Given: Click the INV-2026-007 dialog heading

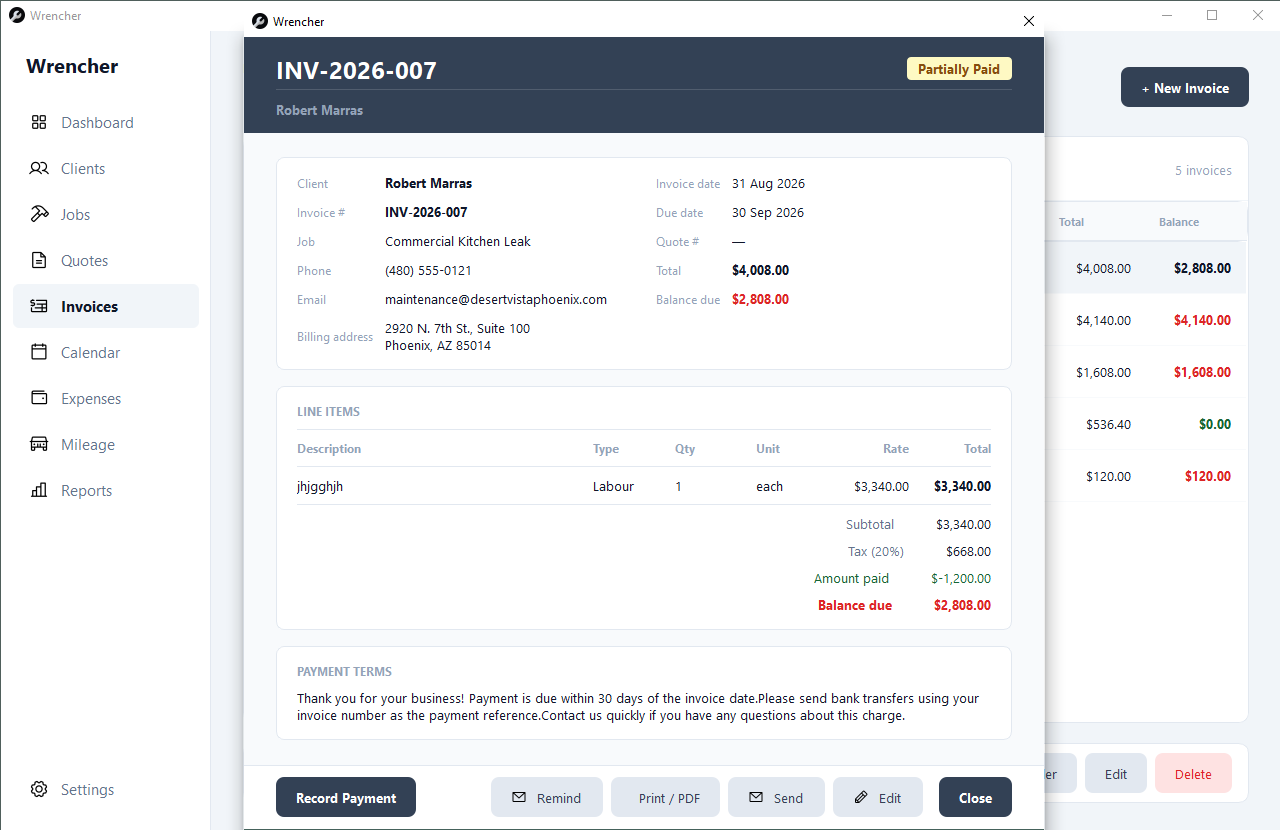Looking at the screenshot, I should 357,70.
